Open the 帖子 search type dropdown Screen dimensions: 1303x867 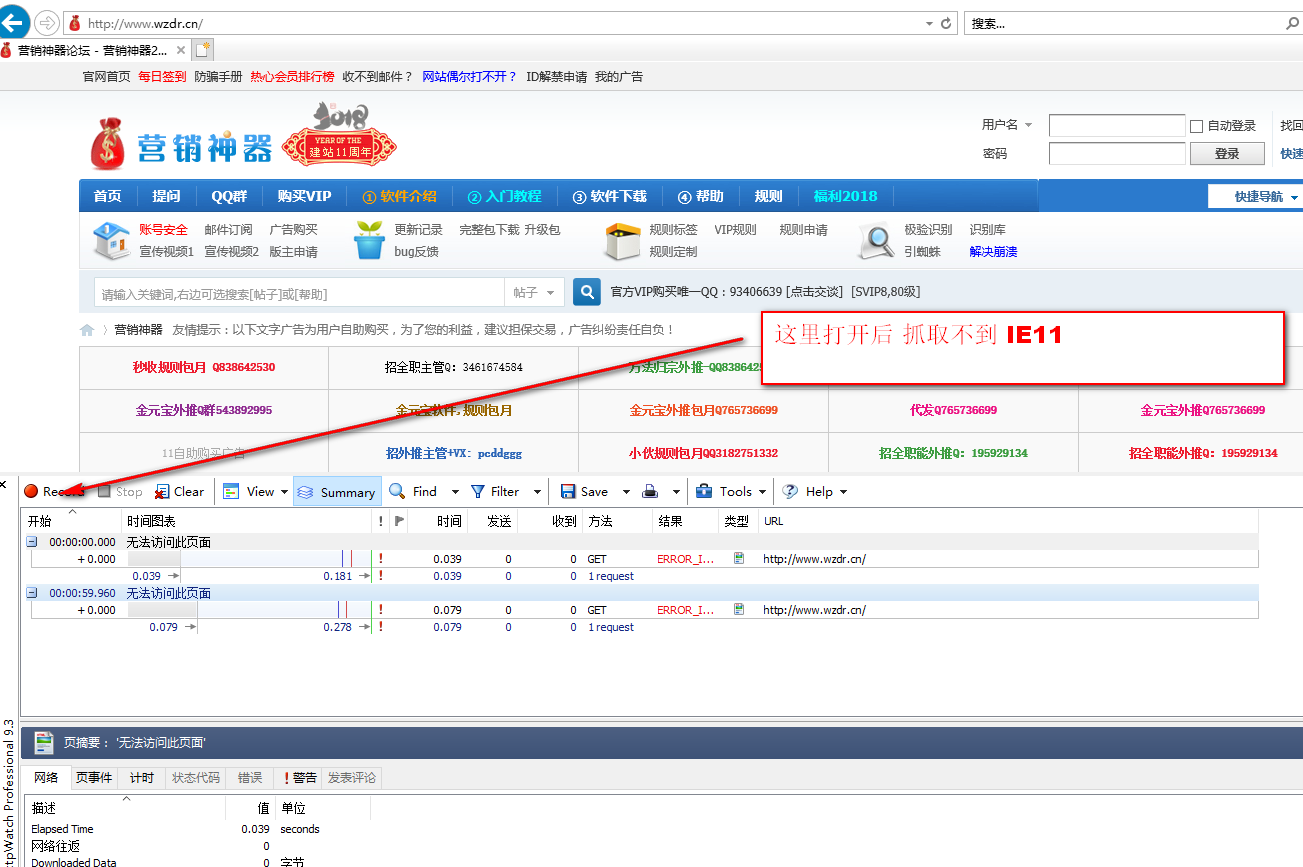click(x=535, y=293)
